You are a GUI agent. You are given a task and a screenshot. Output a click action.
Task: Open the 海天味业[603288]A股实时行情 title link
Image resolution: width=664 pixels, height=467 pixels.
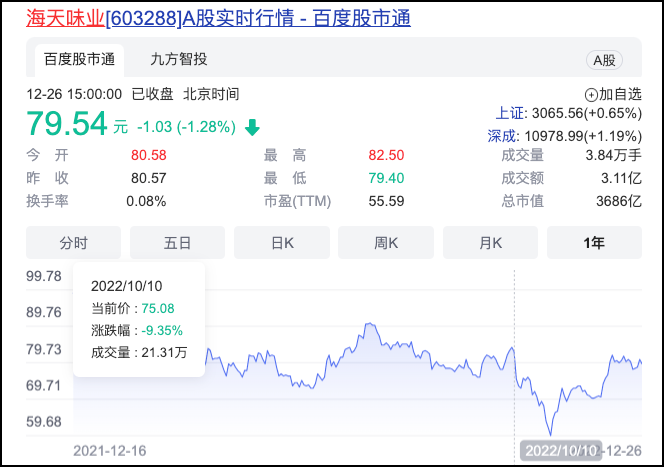(218, 18)
